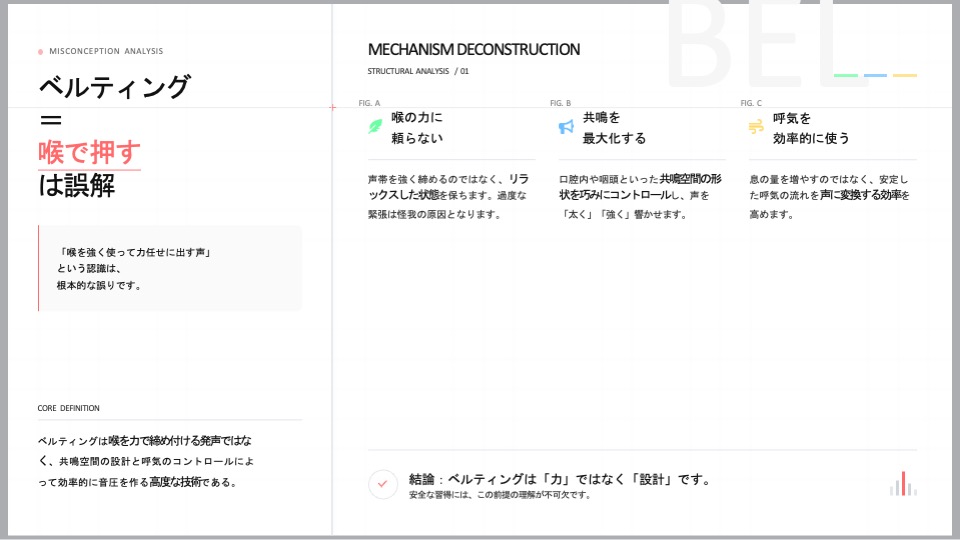Click the CORE DEFINITION label

[68, 408]
